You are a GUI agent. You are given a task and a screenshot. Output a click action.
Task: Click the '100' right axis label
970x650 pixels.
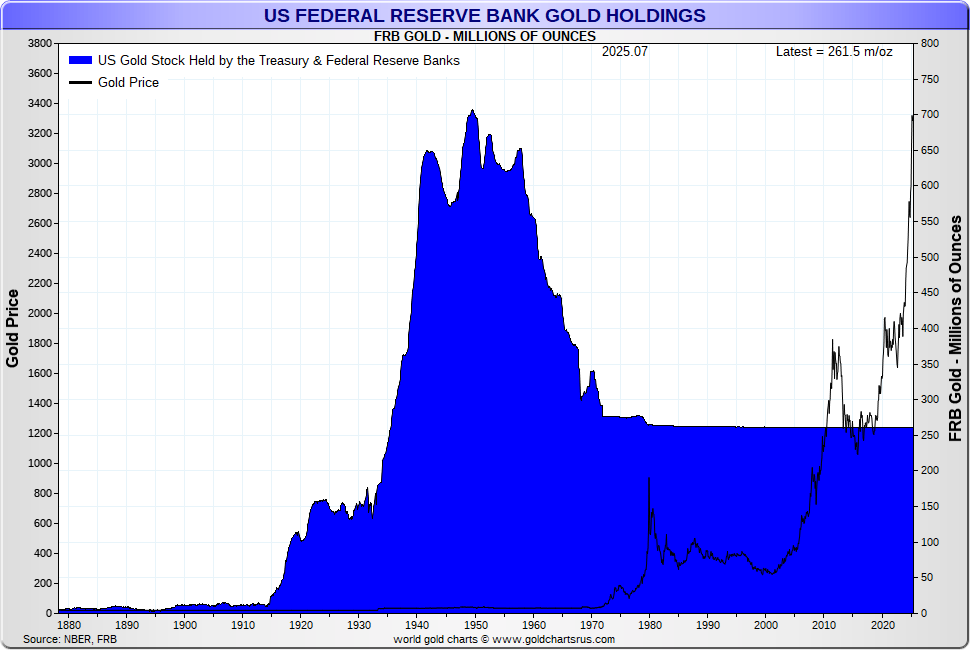pyautogui.click(x=930, y=542)
